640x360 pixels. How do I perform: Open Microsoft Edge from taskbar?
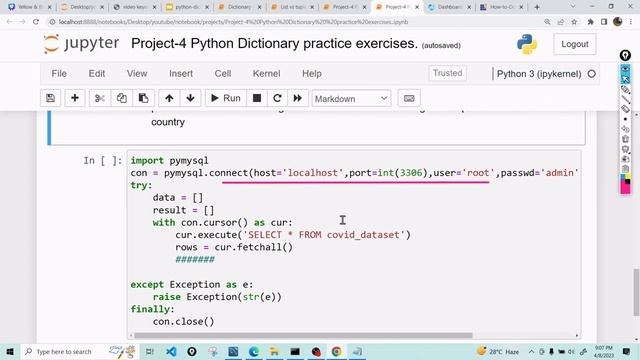click(253, 351)
